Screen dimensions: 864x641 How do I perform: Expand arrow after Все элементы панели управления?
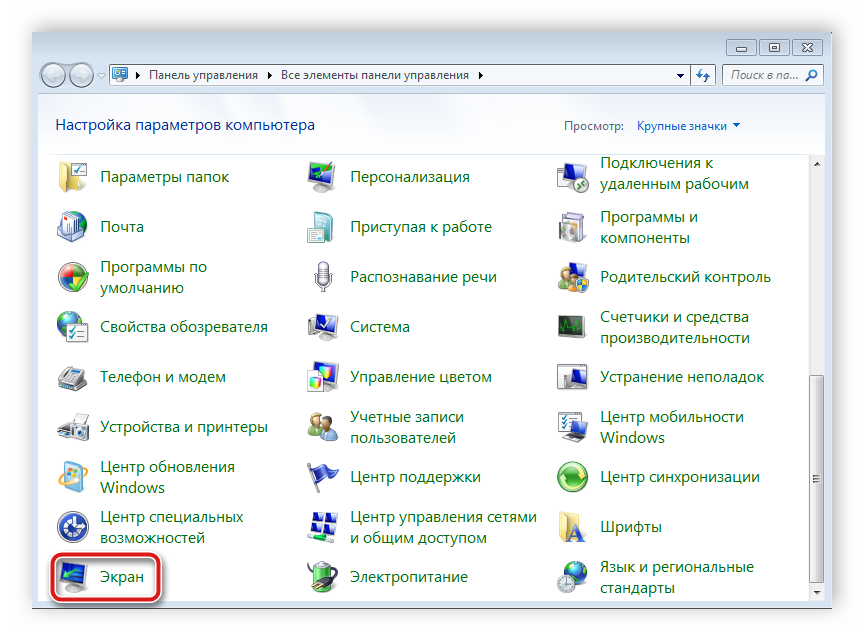click(x=480, y=75)
